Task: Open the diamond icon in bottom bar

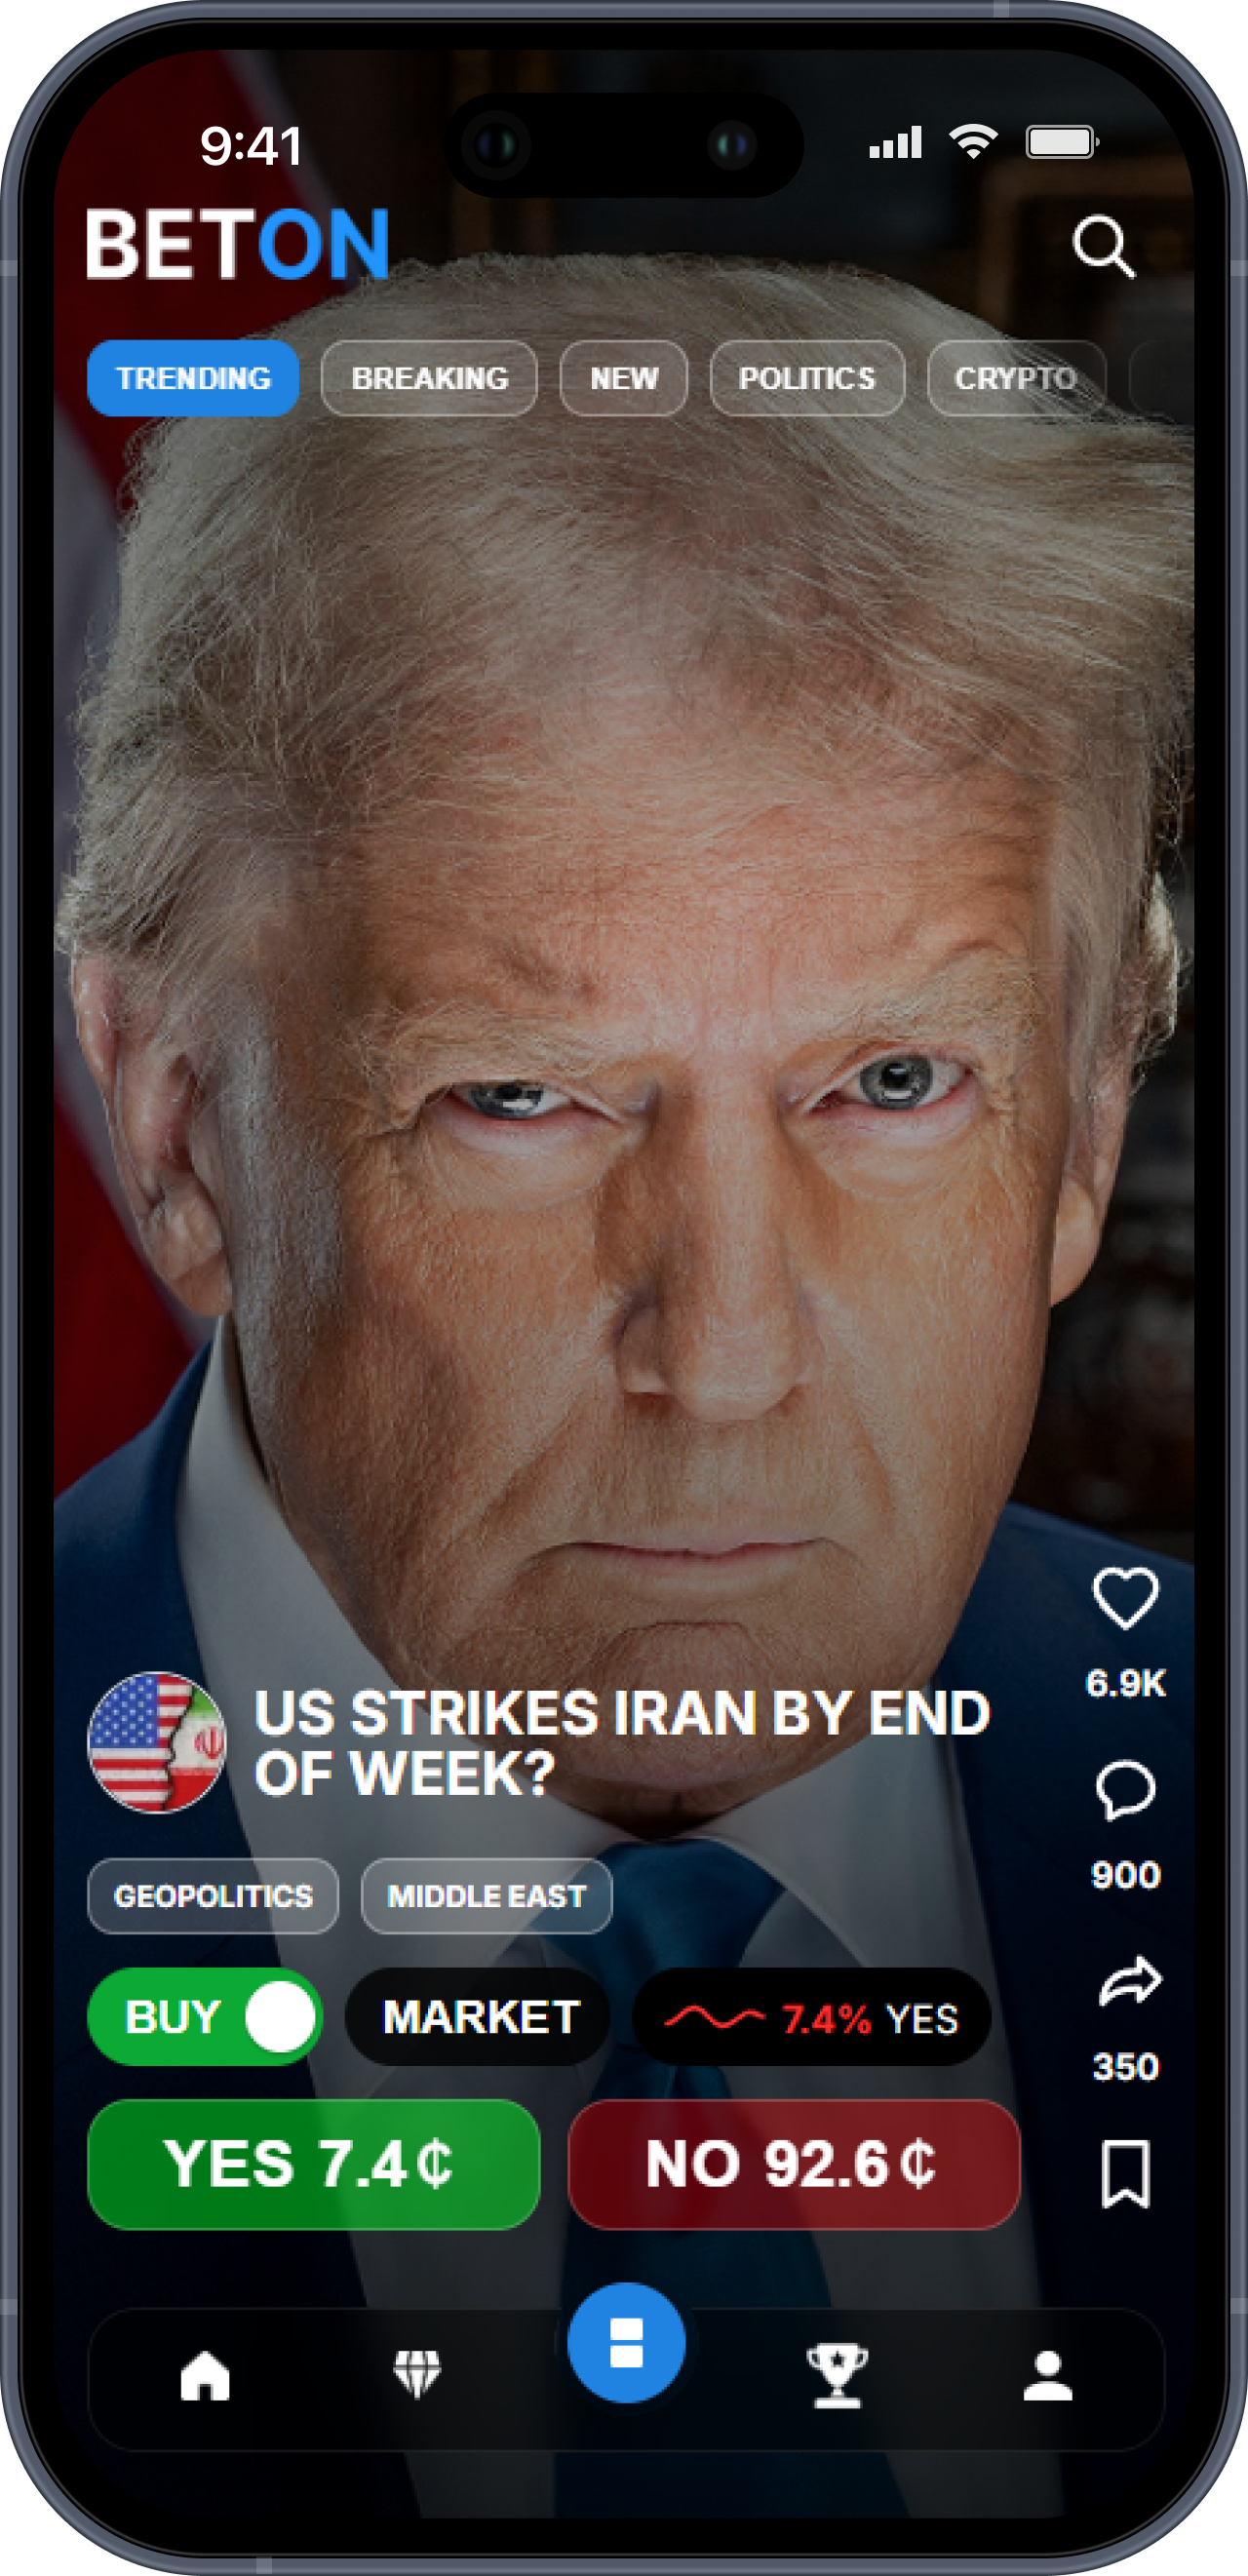Action: [x=417, y=2374]
